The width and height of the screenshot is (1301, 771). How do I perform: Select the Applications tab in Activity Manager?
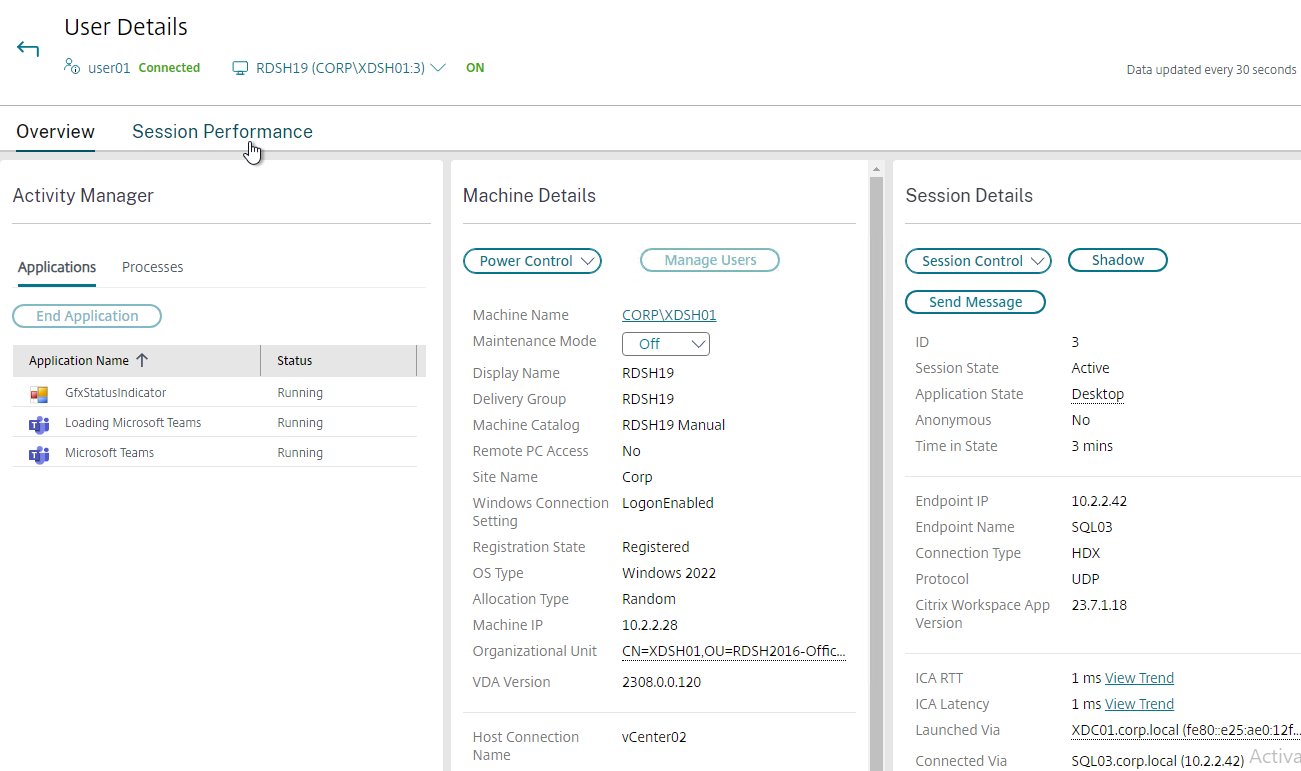pos(57,267)
